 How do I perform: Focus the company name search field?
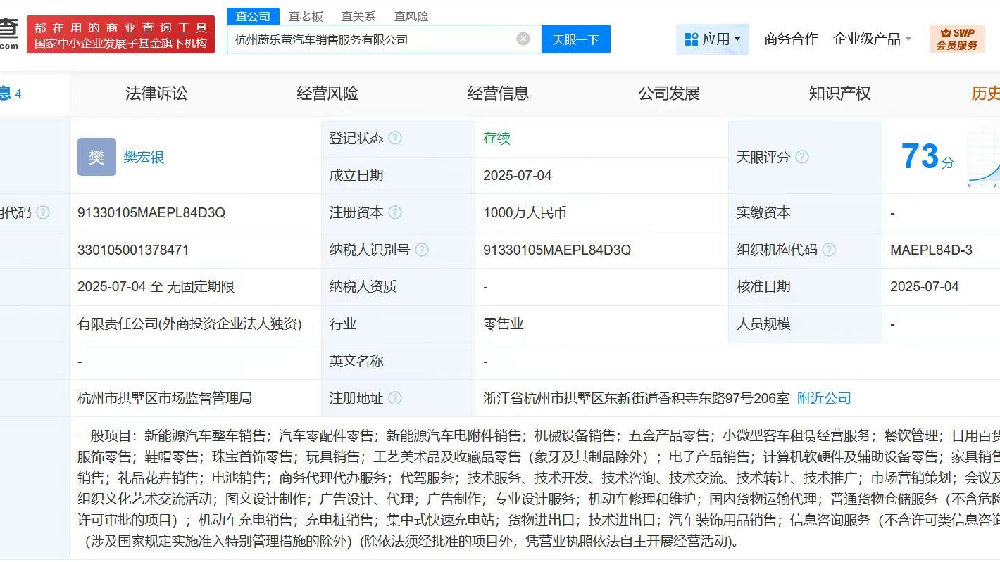[x=384, y=39]
